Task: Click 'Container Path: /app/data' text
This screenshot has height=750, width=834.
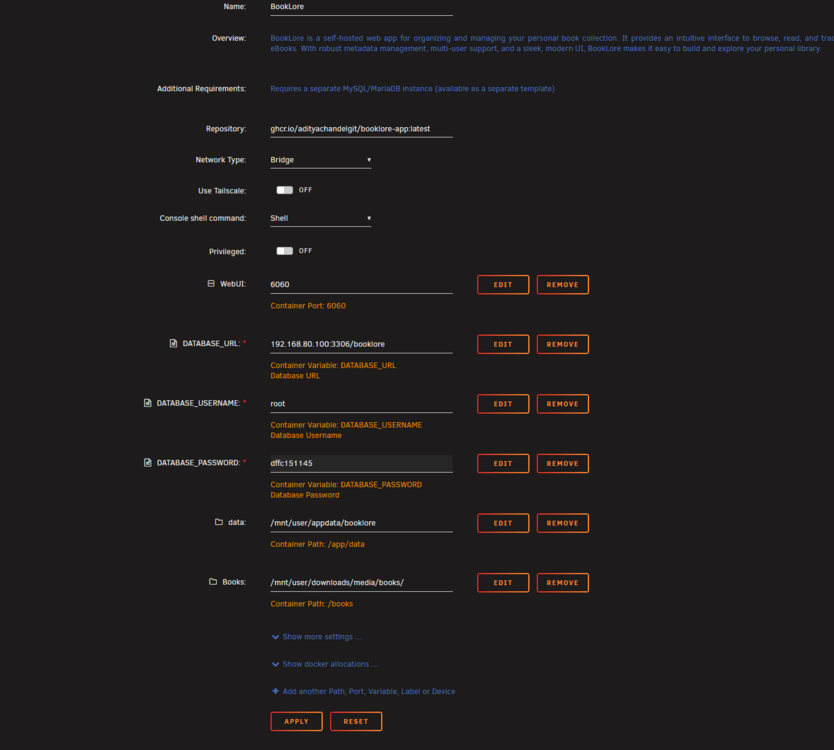Action: (x=318, y=544)
